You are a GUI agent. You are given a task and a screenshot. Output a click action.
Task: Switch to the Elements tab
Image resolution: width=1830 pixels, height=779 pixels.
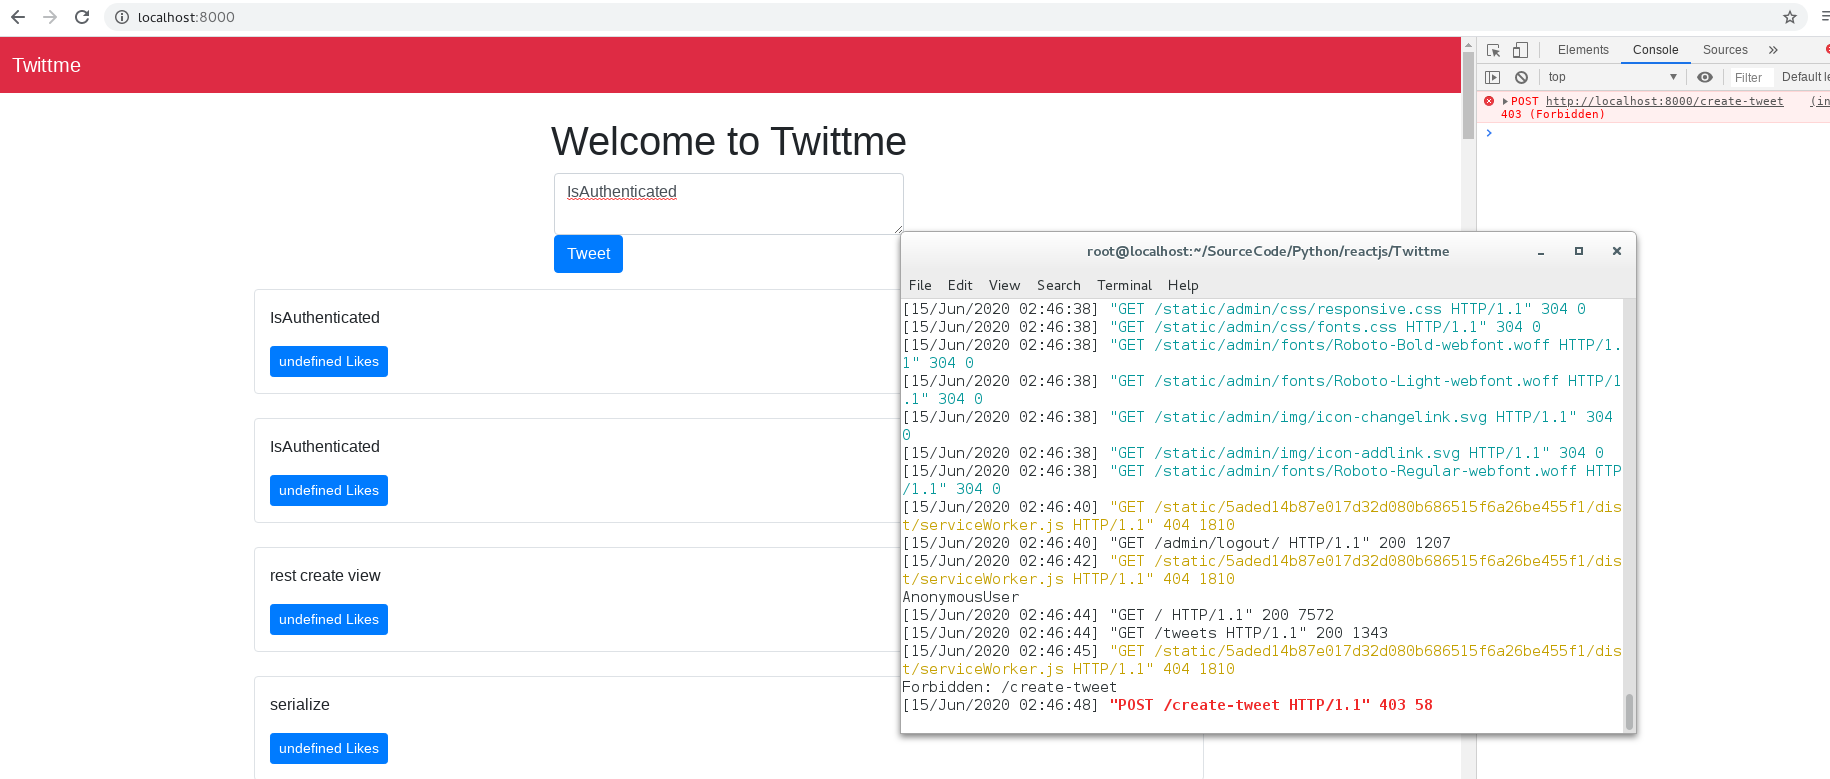1583,50
